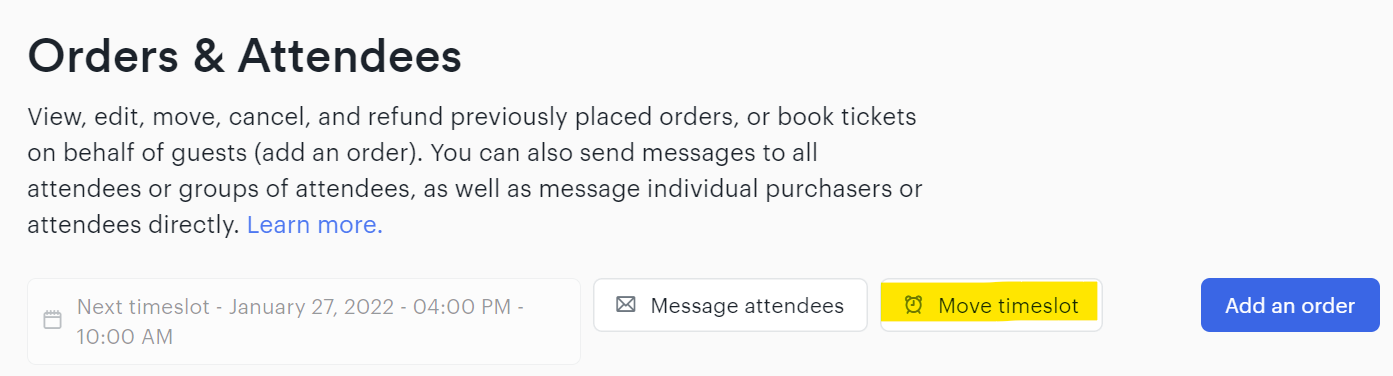Screen dimensions: 1393x376
Task: Expand the timeslot picker showing 04:00 PM
Action: point(304,321)
